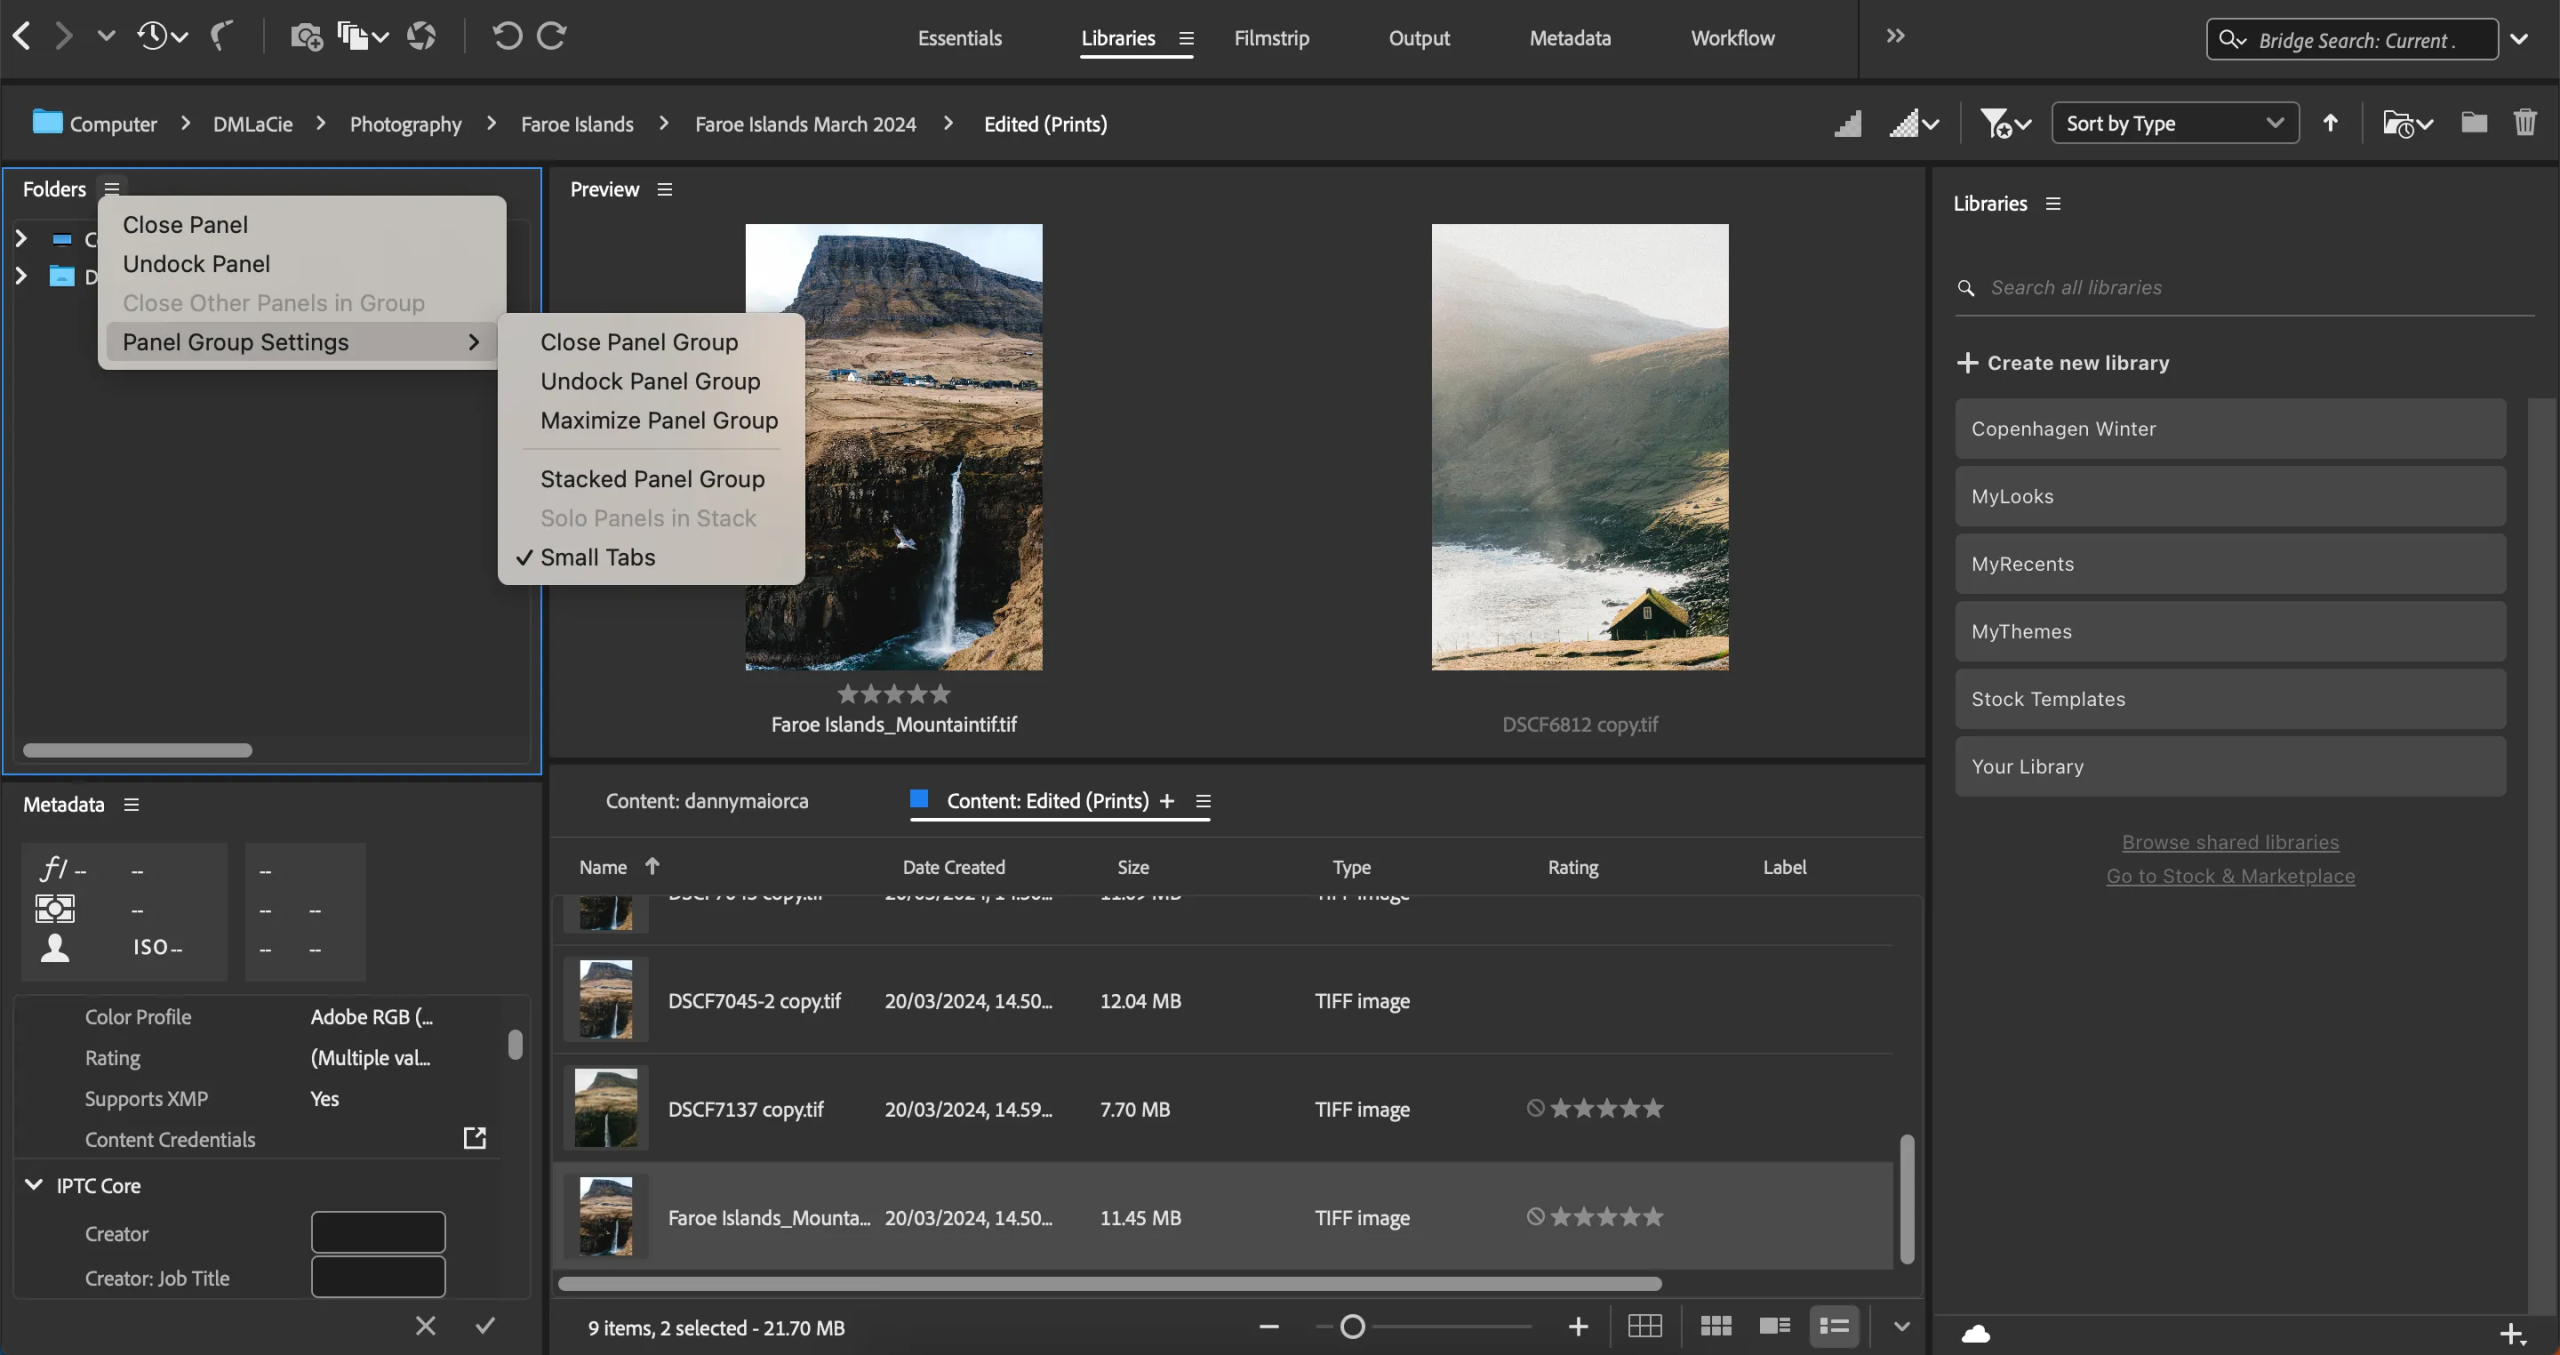Select Stacked Panel Group option
This screenshot has height=1355, width=2560.
click(651, 478)
